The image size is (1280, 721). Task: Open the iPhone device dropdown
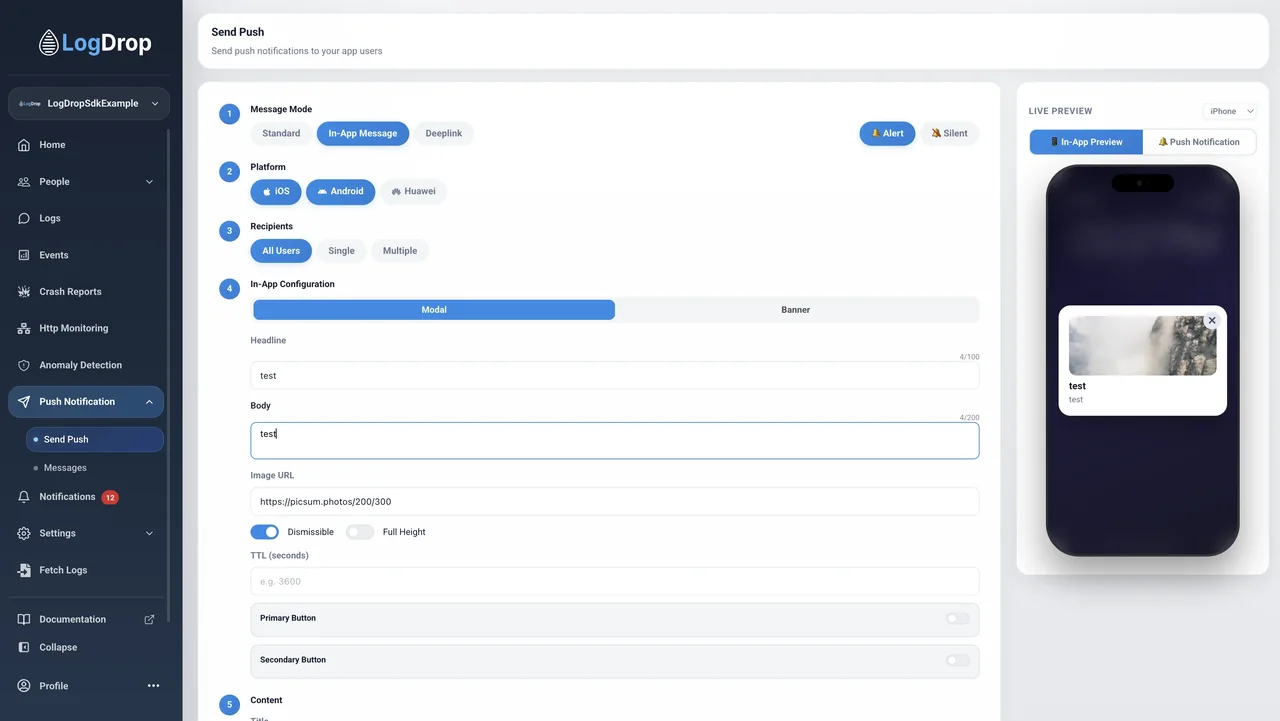tap(1229, 111)
